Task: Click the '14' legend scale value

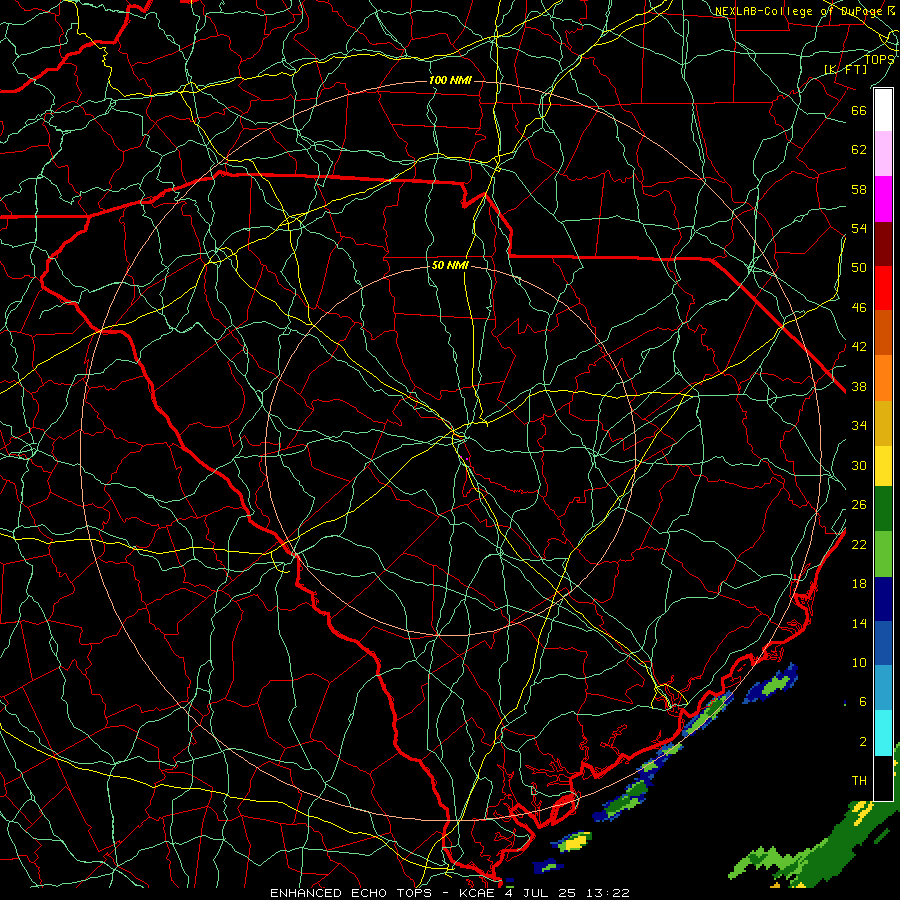Action: click(859, 623)
